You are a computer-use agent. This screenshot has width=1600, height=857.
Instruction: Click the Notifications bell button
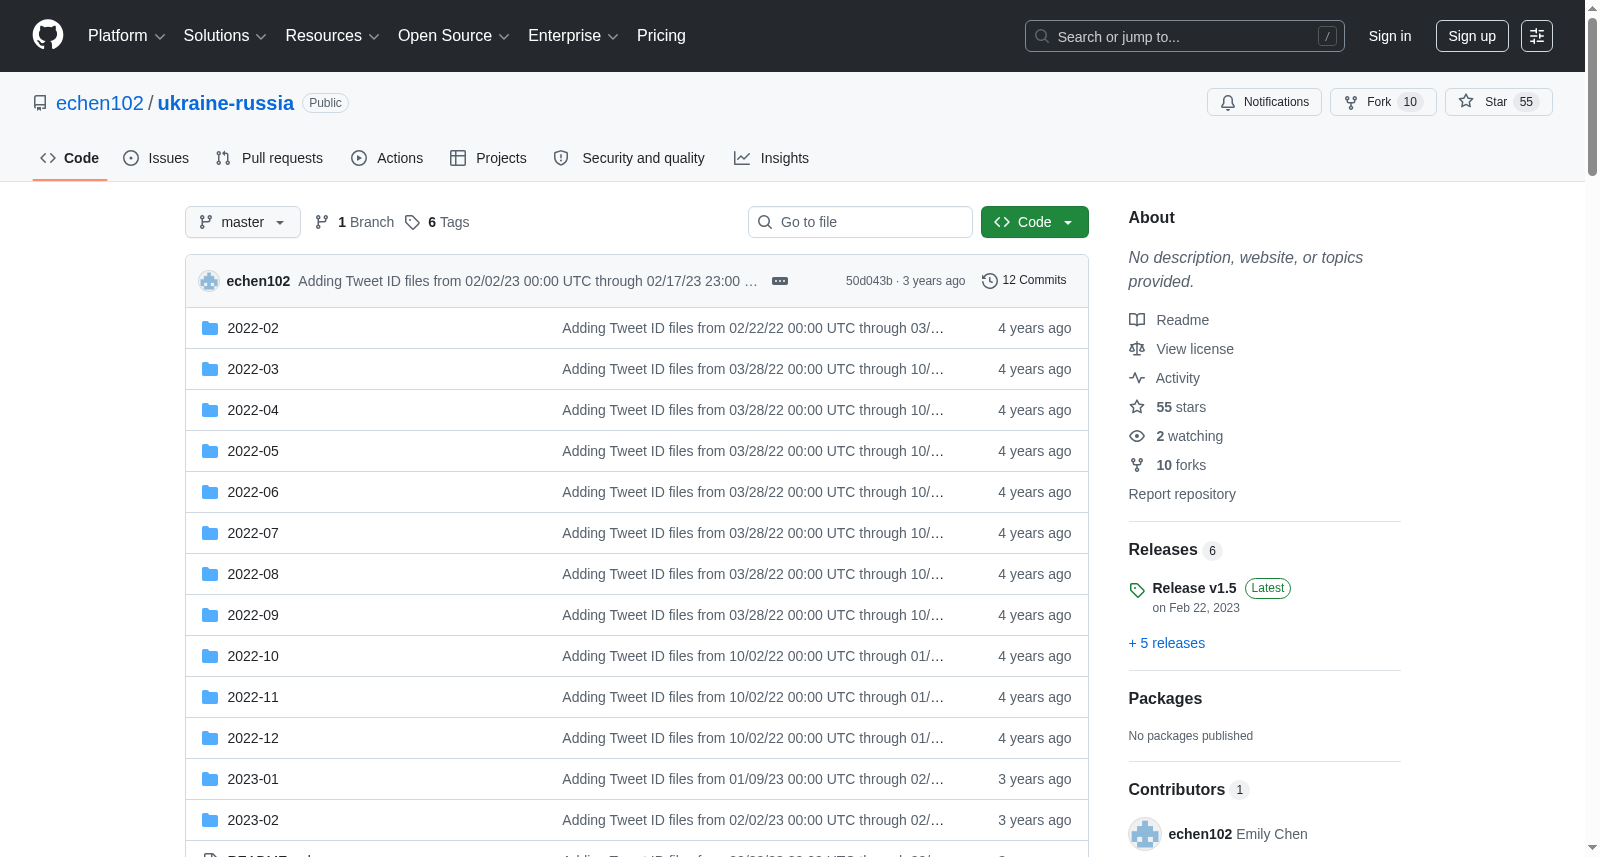[1265, 102]
